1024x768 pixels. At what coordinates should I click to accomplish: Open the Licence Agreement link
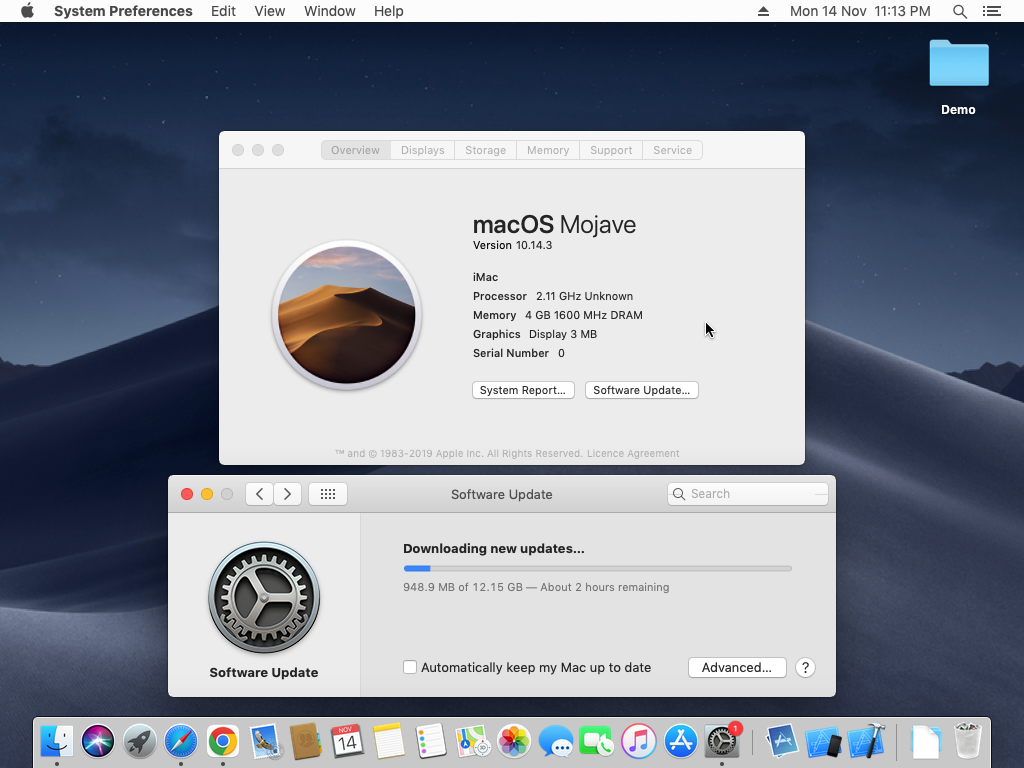(633, 453)
